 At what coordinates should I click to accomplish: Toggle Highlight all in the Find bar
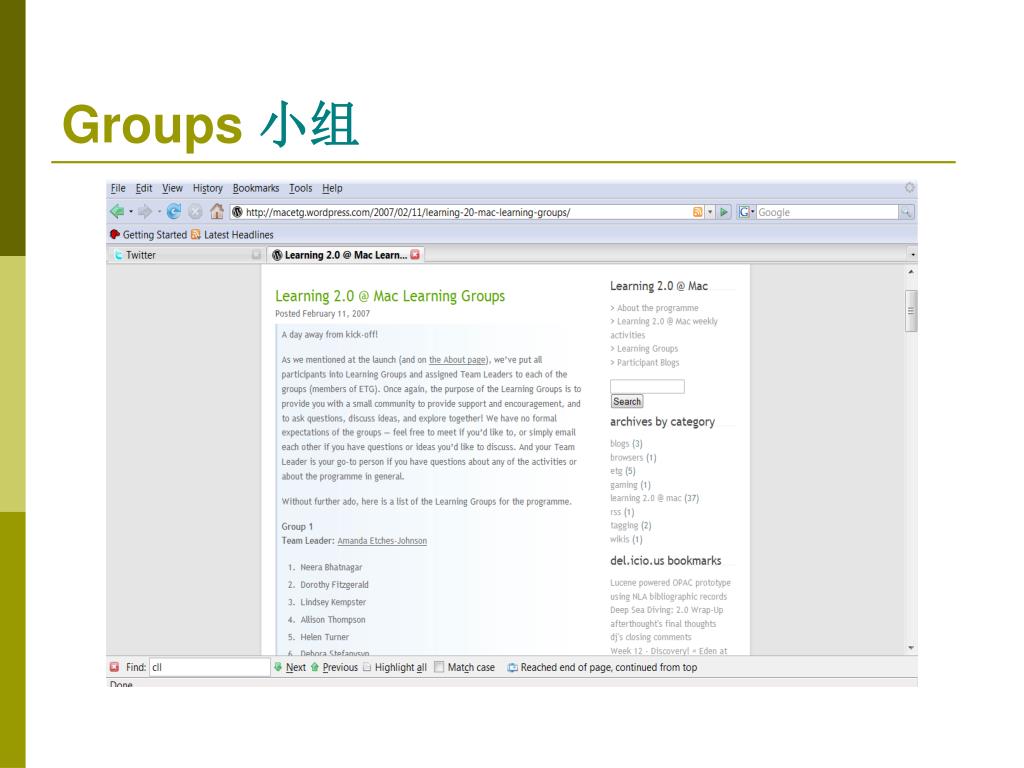pyautogui.click(x=395, y=667)
